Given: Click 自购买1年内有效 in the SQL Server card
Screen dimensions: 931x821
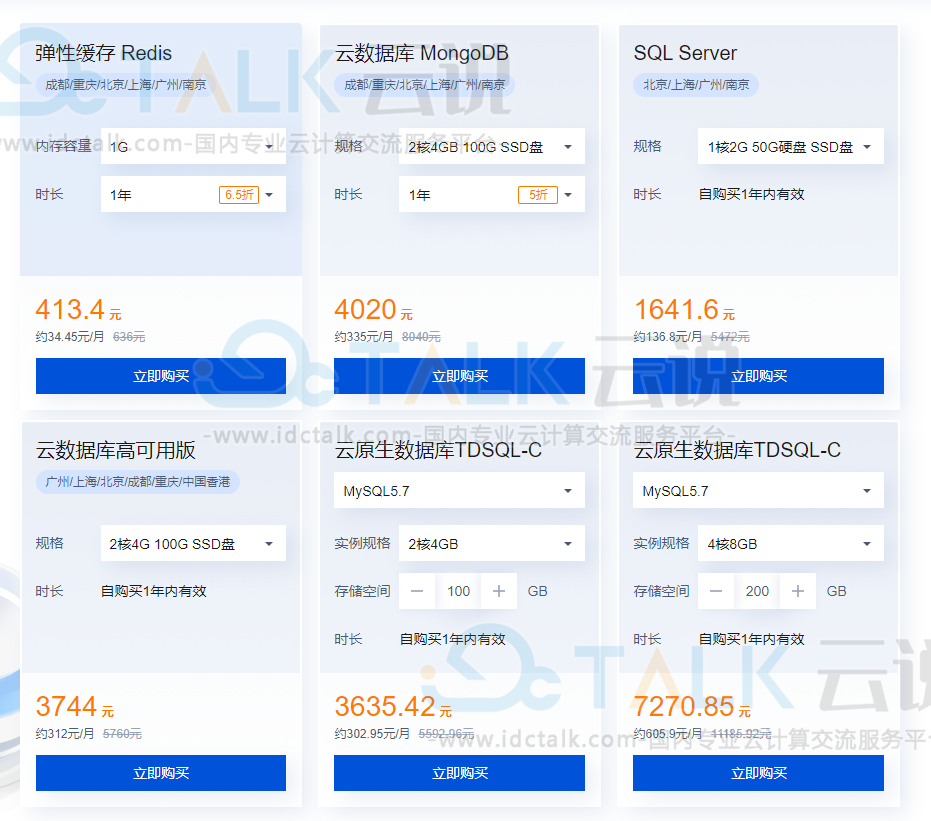Looking at the screenshot, I should 751,195.
